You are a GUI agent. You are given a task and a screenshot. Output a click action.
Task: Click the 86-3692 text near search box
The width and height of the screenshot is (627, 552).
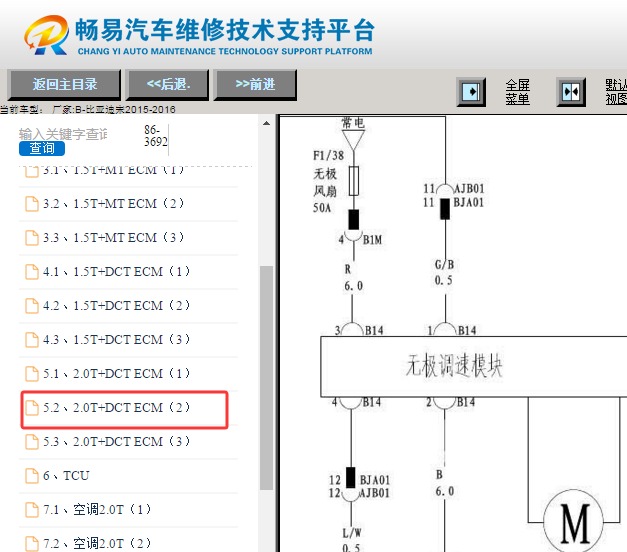pos(156,136)
